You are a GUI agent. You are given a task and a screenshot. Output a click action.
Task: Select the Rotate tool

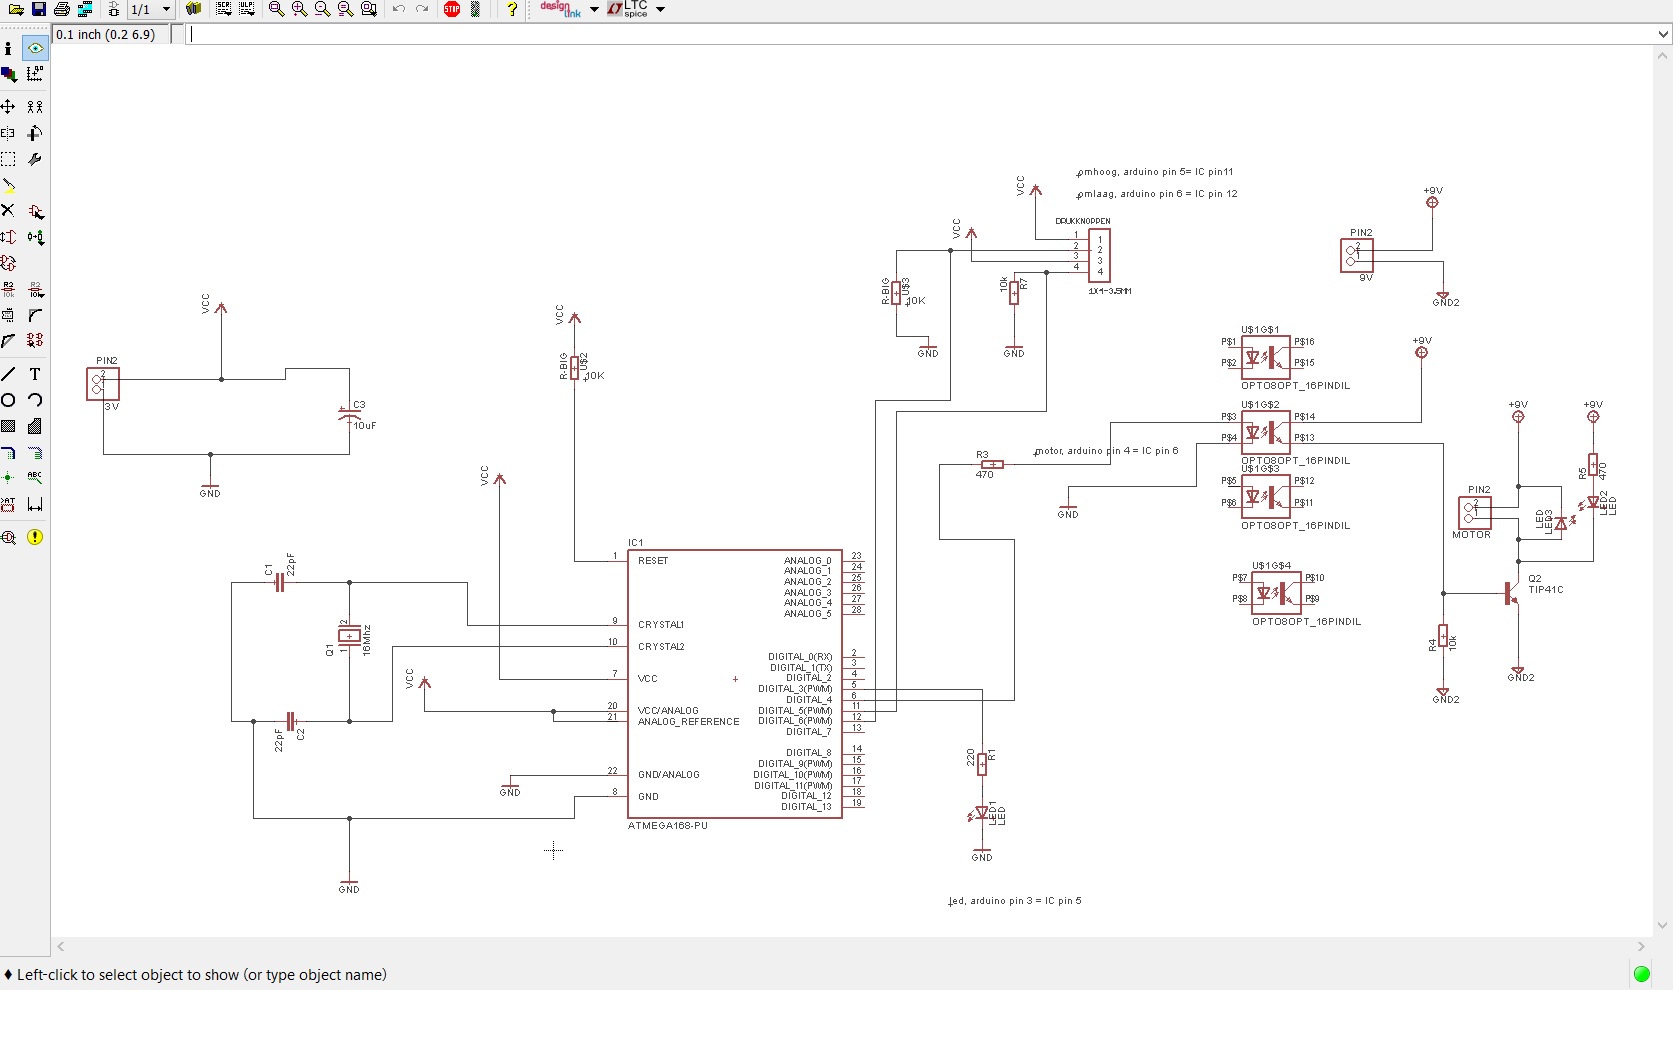pyautogui.click(x=35, y=133)
